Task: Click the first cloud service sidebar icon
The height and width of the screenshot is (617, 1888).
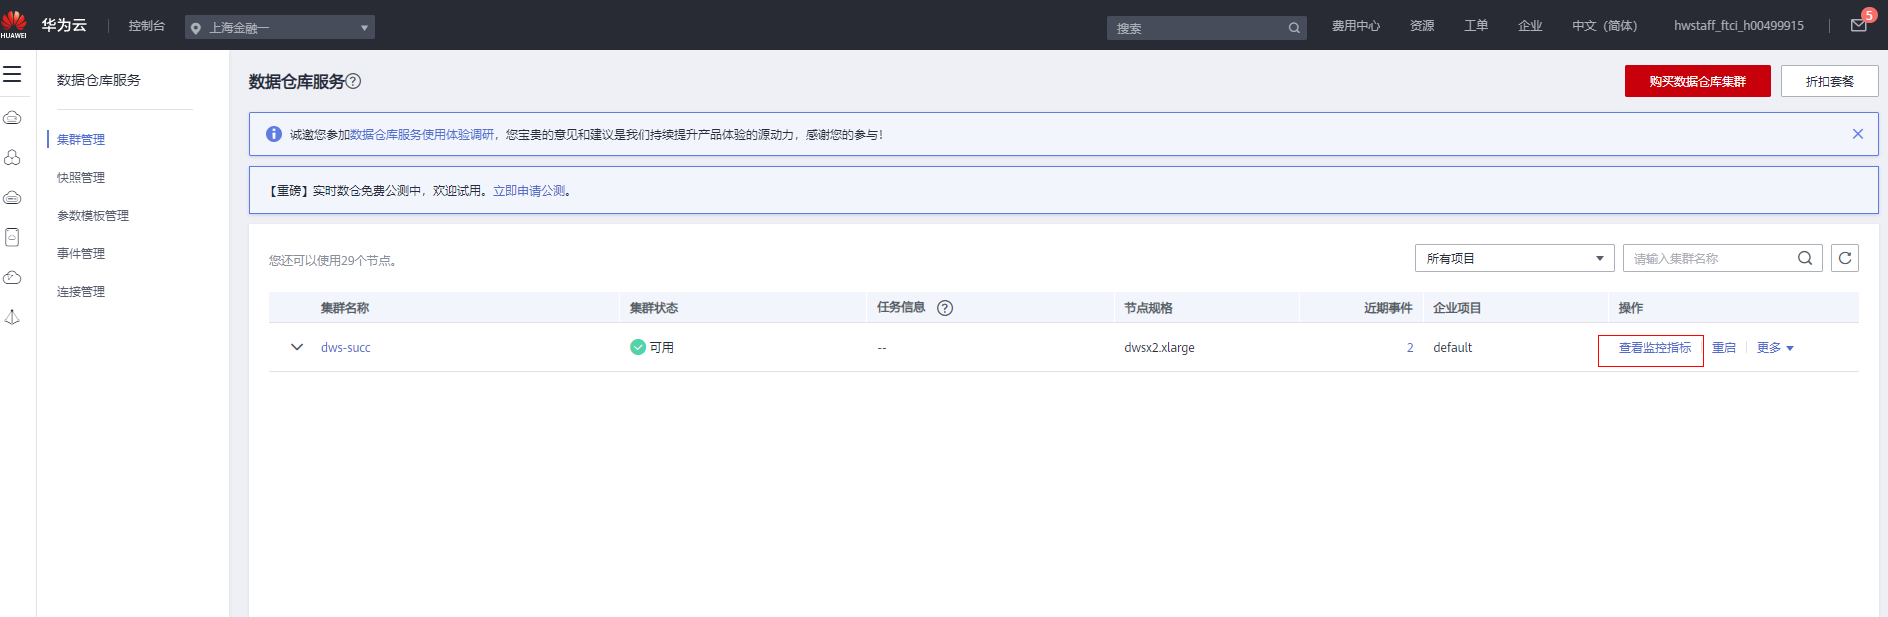Action: [x=12, y=118]
